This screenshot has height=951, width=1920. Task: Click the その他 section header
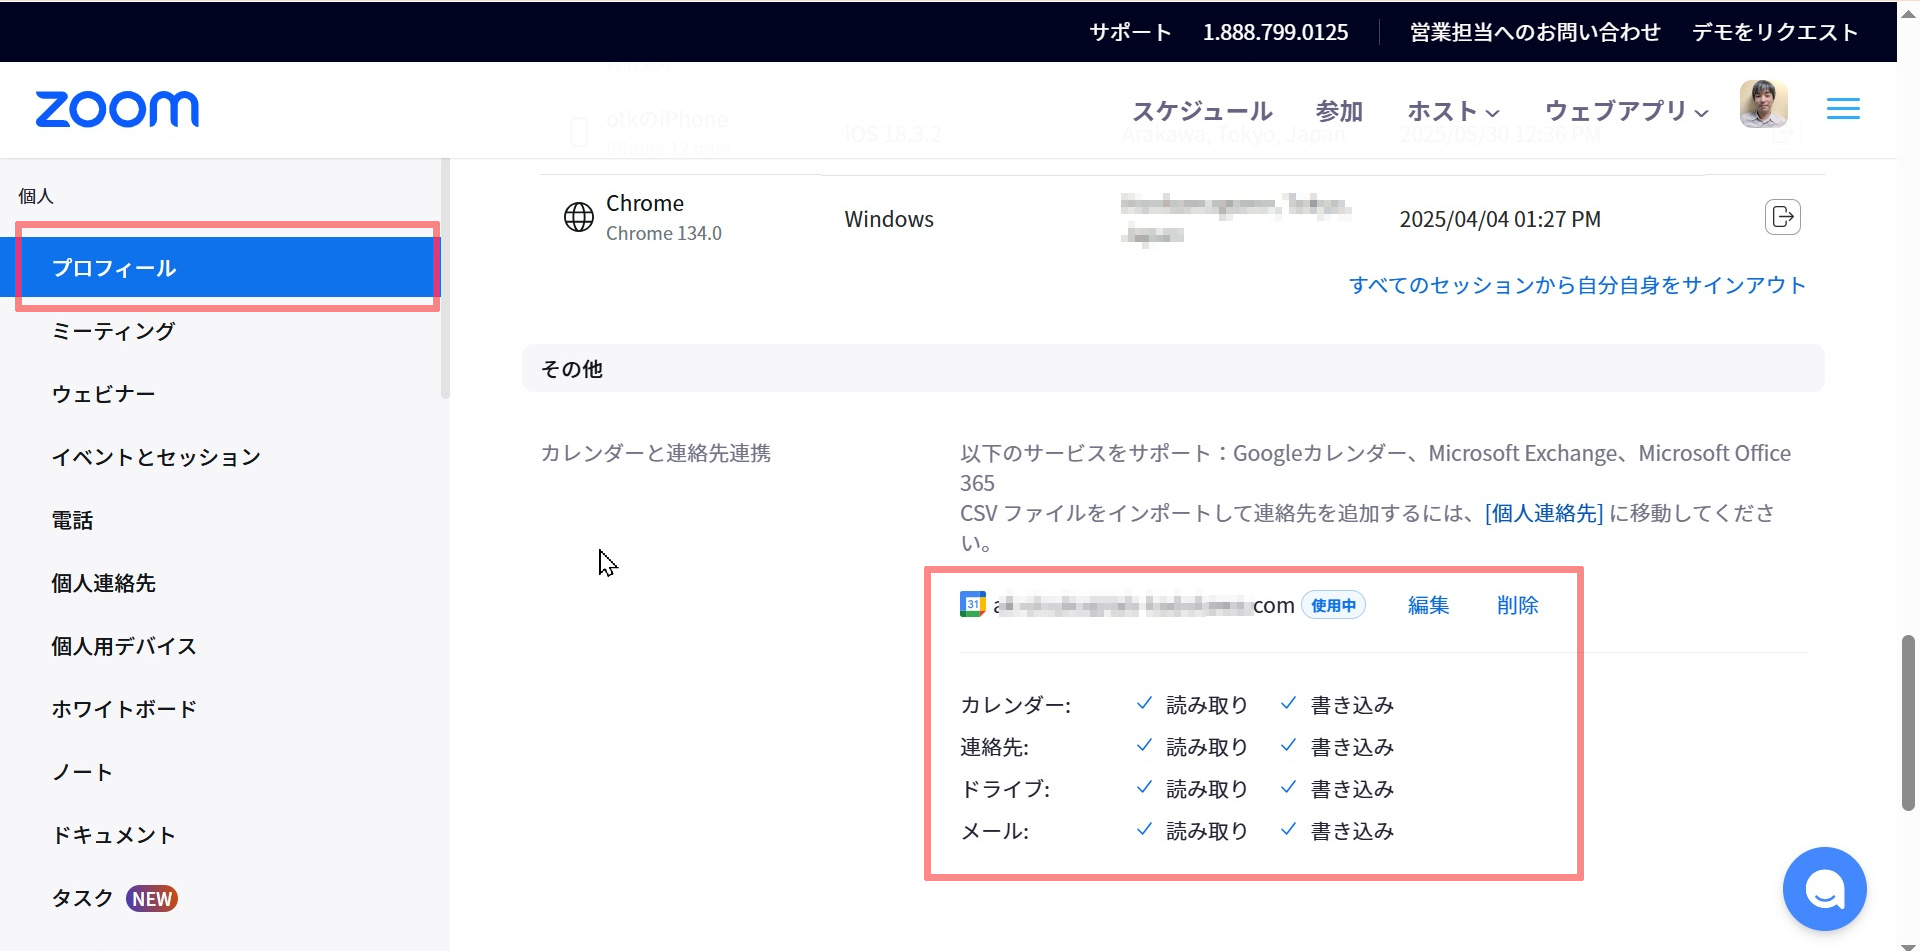point(1173,368)
